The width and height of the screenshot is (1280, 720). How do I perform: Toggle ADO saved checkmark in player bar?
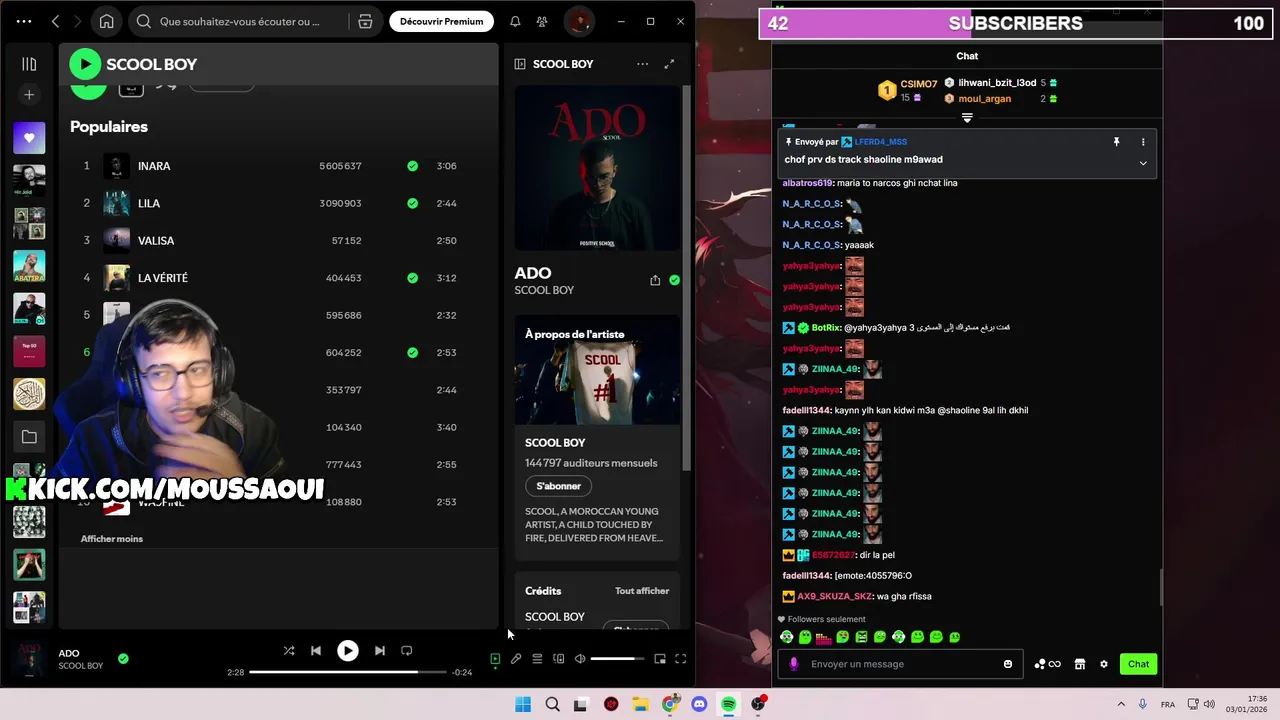click(x=123, y=659)
